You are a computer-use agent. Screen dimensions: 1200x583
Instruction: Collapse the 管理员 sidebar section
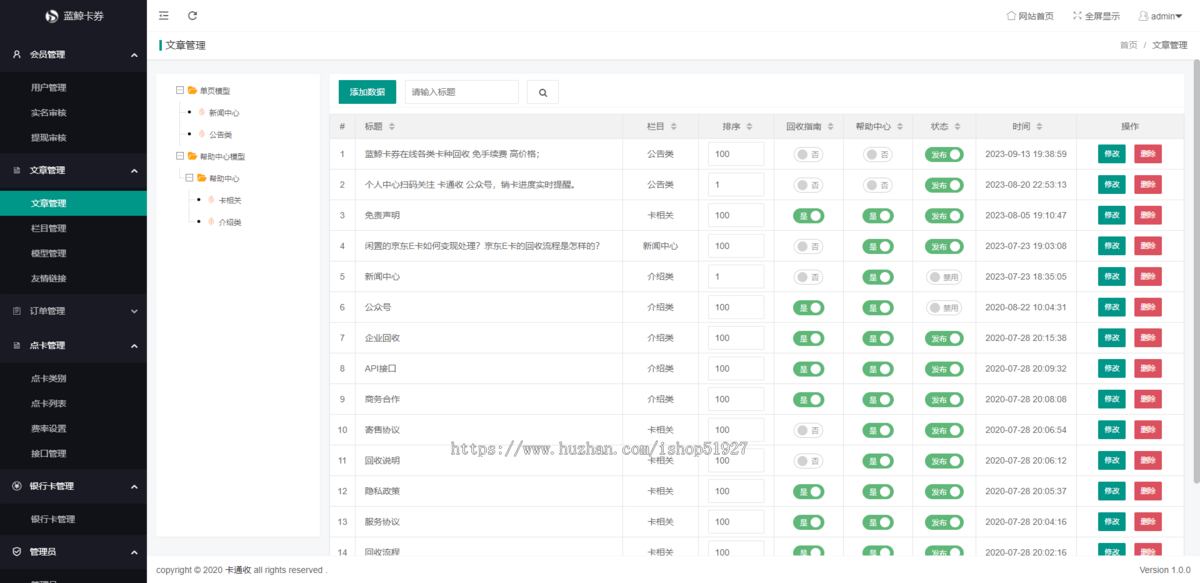[x=73, y=551]
